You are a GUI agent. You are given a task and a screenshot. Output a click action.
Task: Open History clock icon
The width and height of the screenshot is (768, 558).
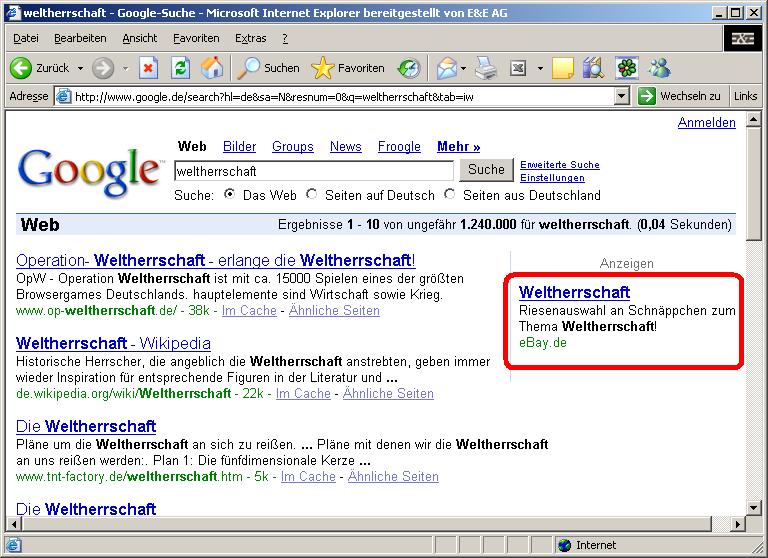(x=409, y=68)
